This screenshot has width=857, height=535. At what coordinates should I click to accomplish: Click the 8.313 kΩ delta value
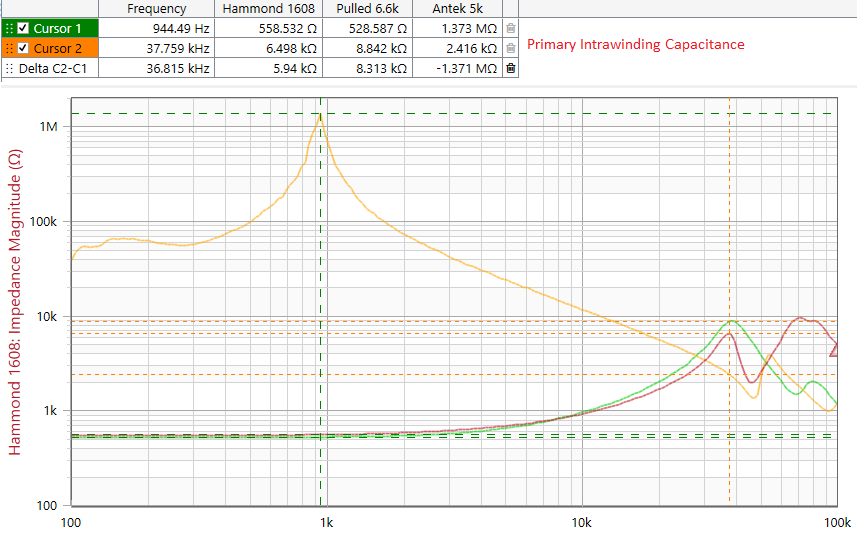point(367,69)
